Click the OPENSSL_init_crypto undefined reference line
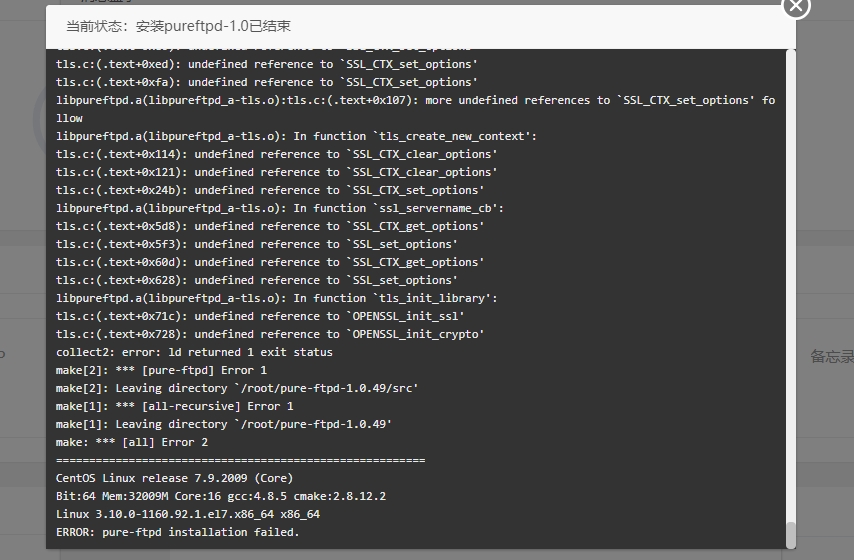Screen dimensions: 854x560 coord(270,334)
